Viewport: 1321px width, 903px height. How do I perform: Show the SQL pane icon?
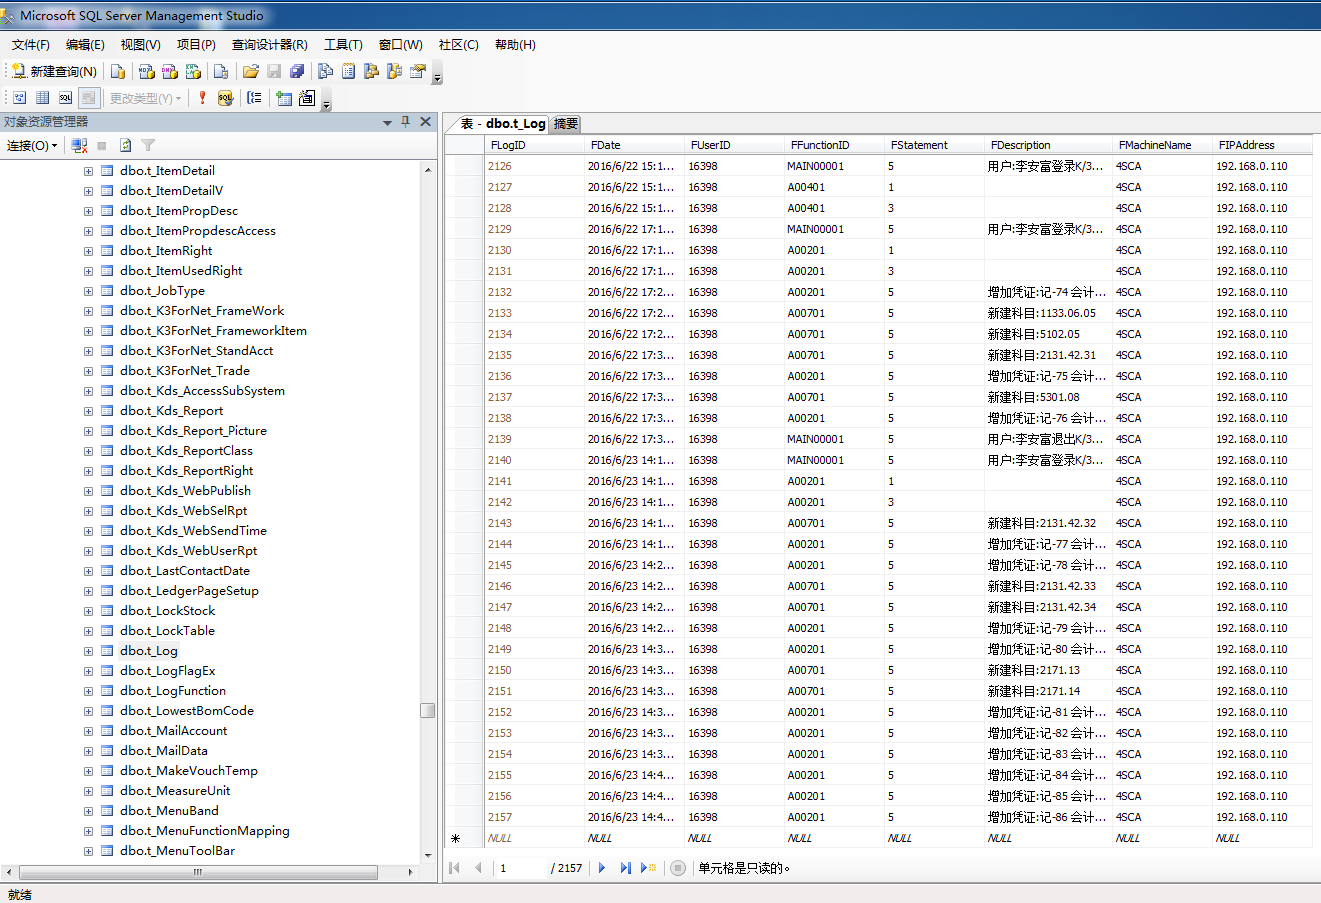pos(65,98)
